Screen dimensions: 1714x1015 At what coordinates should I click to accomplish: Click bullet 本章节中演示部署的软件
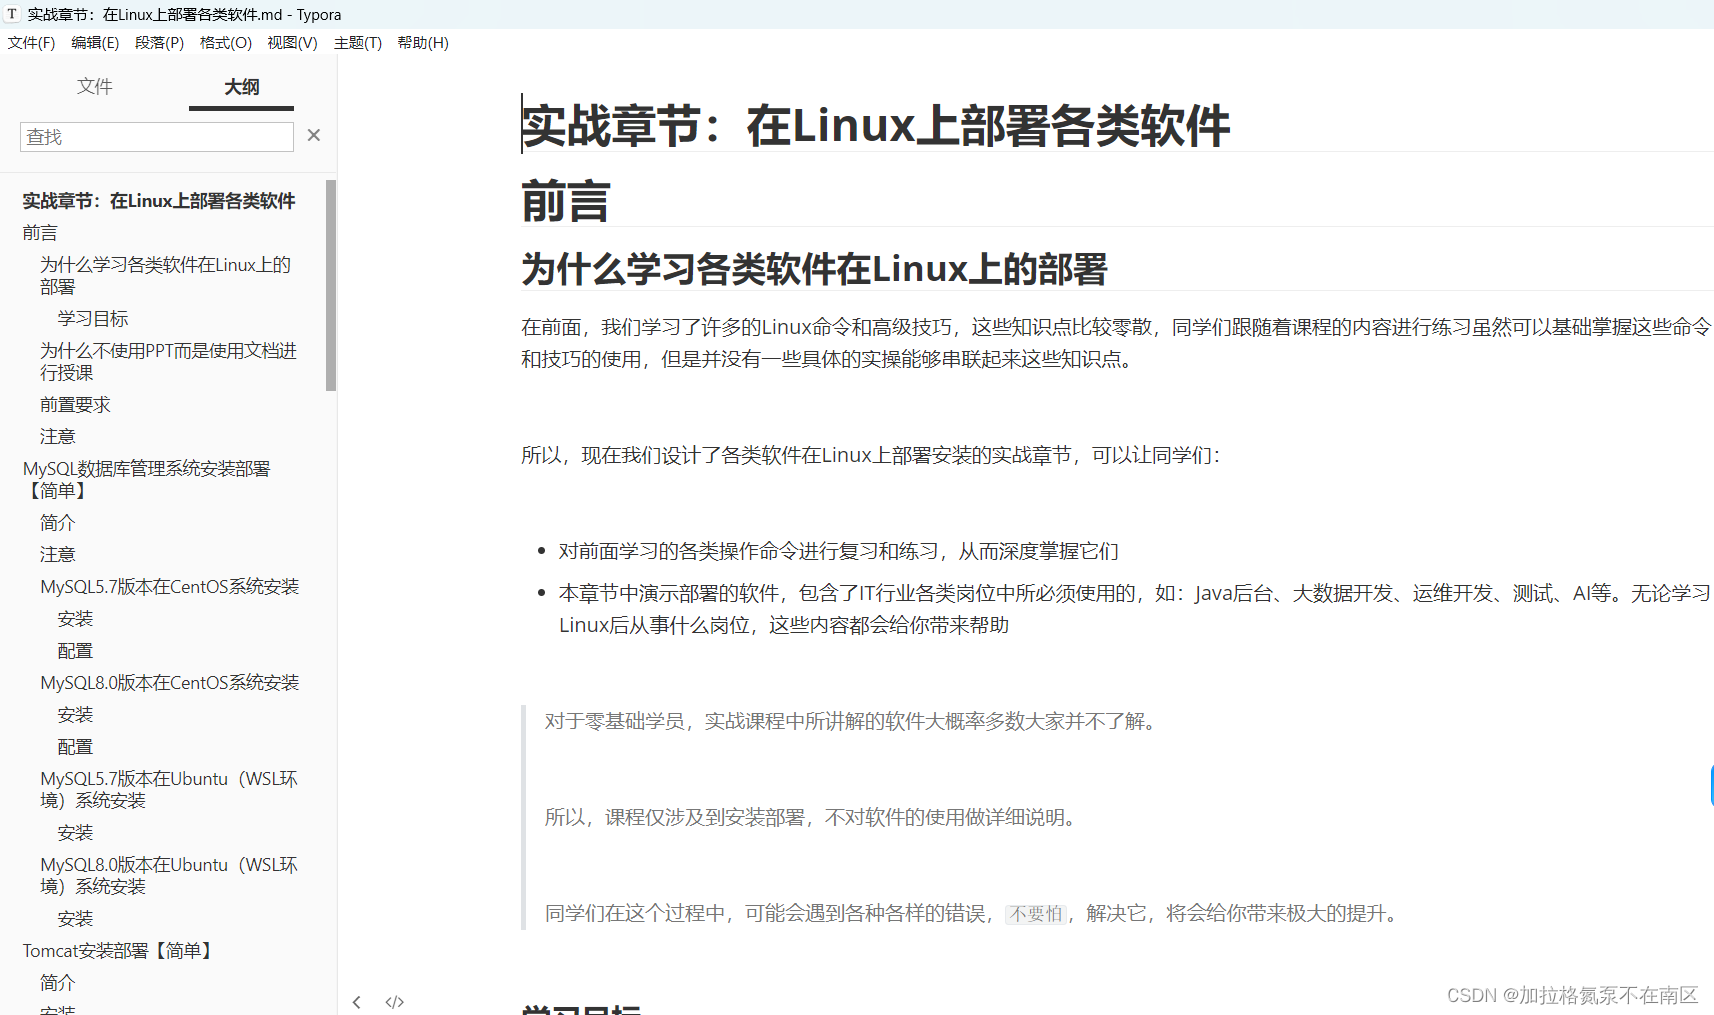[x=1136, y=609]
